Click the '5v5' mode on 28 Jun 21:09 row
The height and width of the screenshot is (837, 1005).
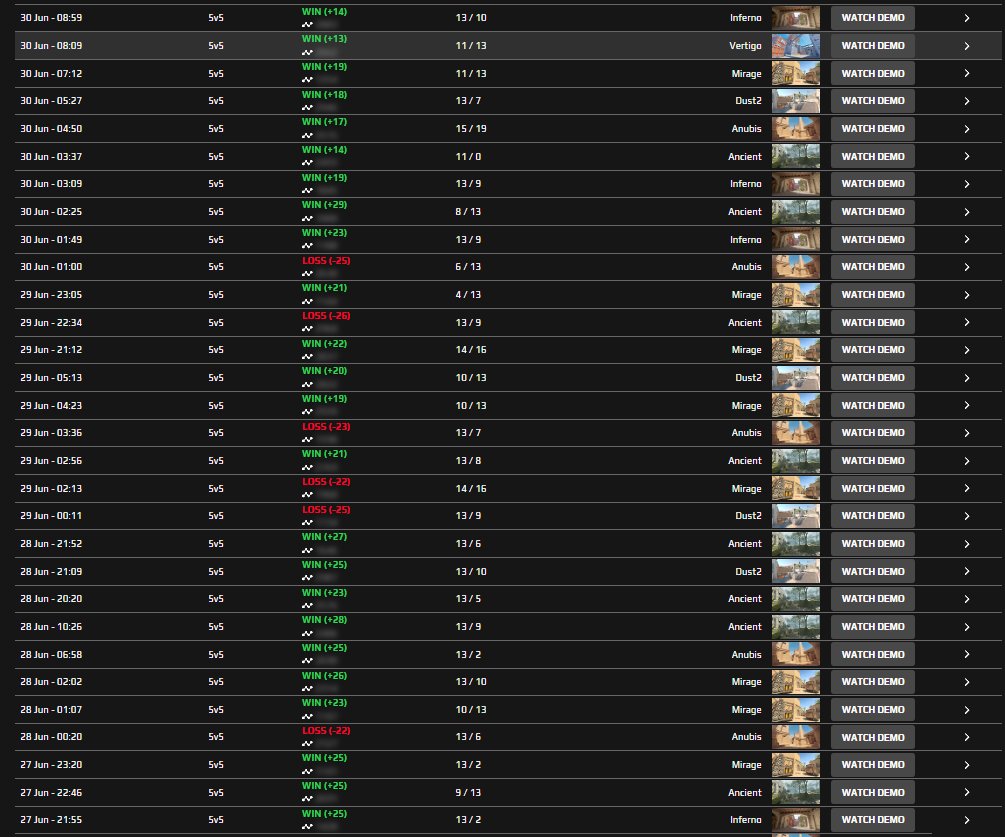(216, 572)
